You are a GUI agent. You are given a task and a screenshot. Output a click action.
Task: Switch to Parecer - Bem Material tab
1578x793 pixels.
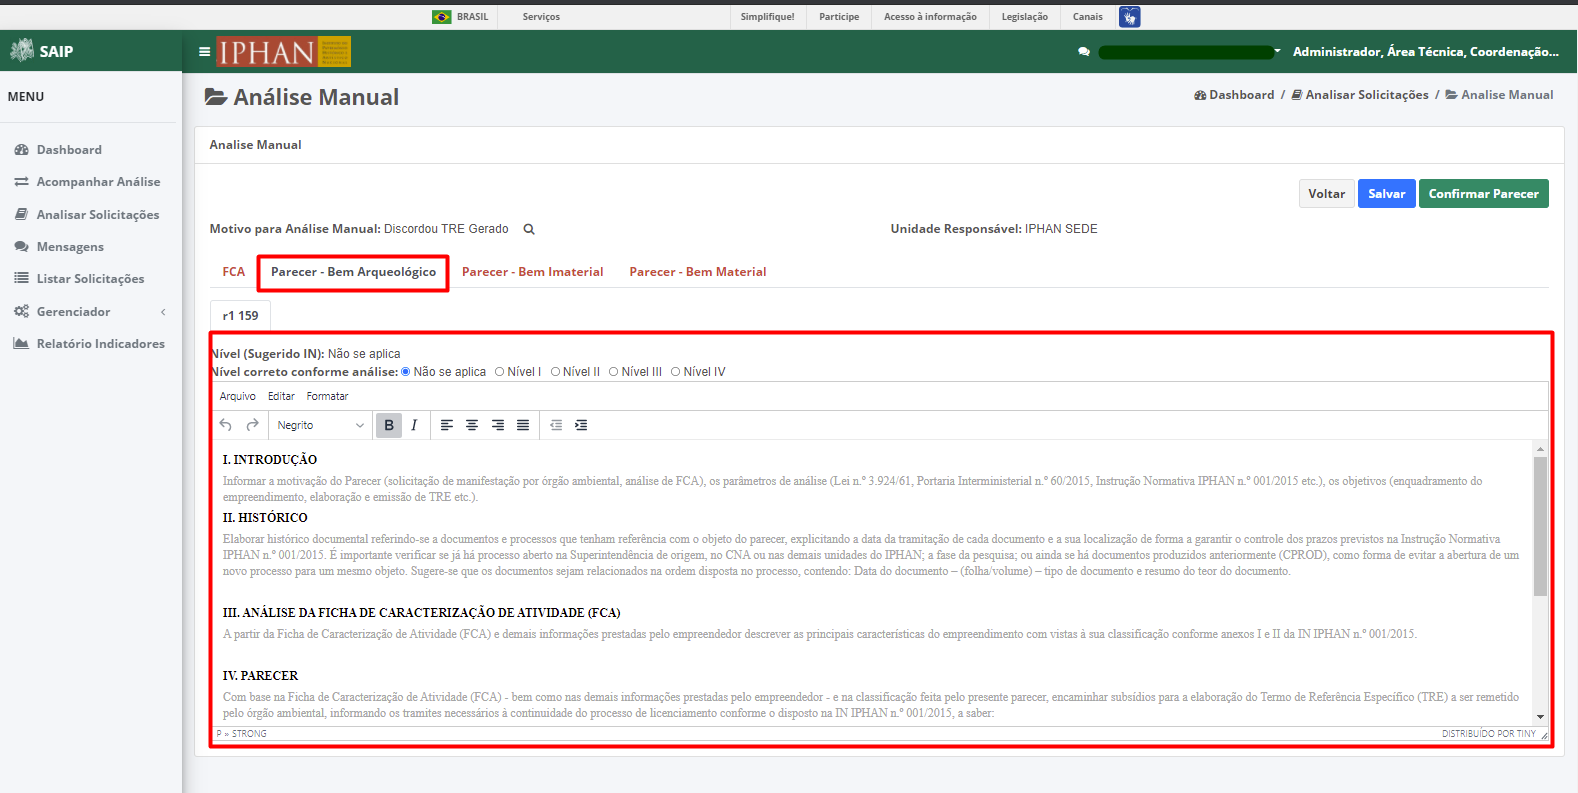pos(698,272)
